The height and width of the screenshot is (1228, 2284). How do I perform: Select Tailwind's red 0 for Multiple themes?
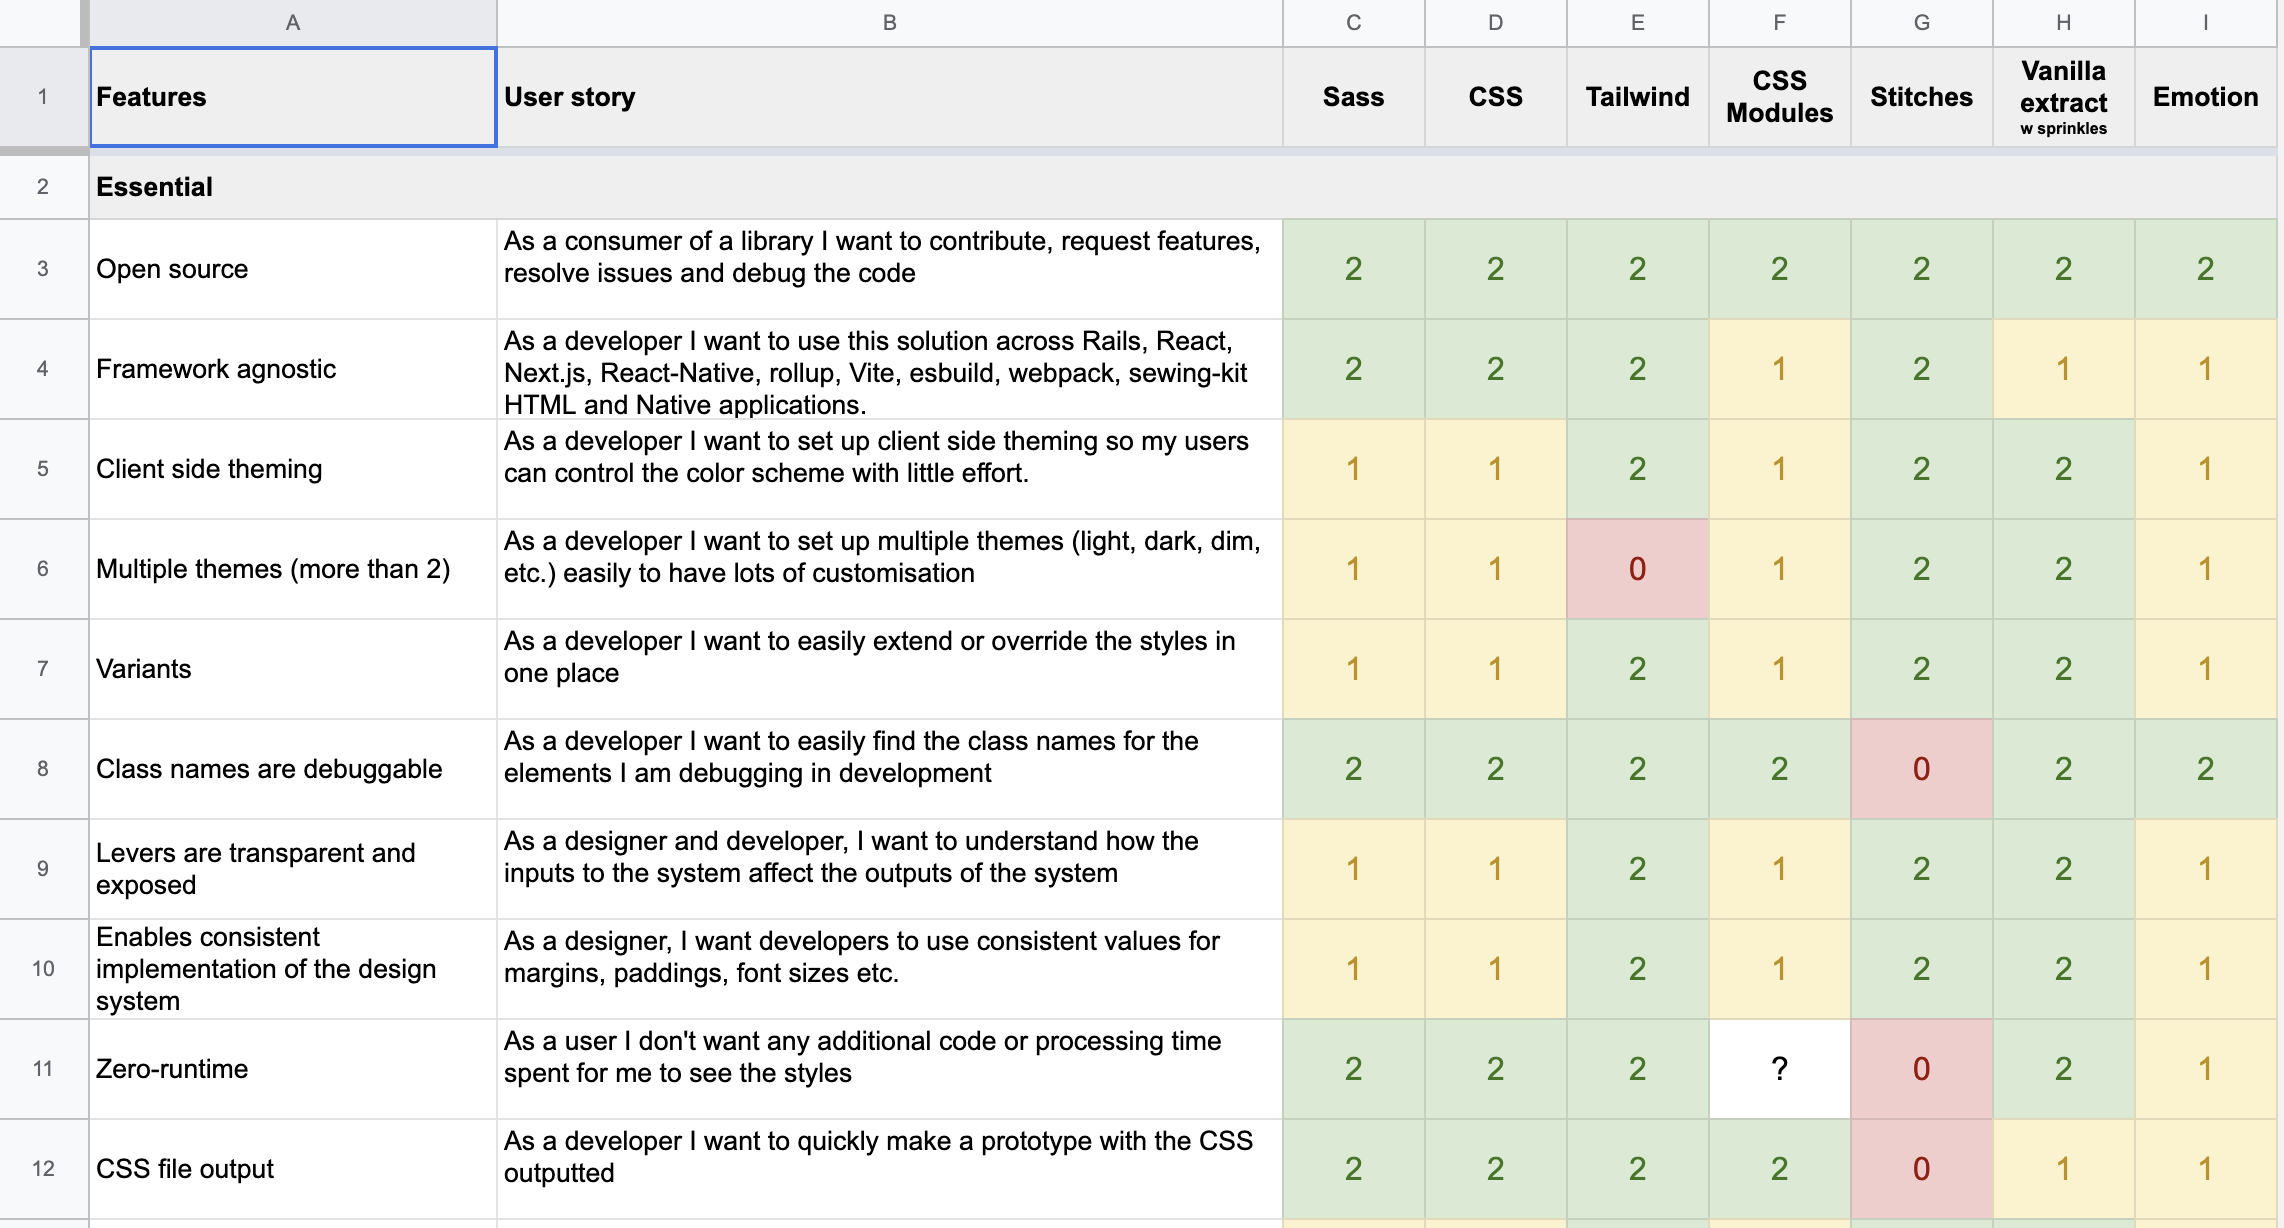(1638, 569)
